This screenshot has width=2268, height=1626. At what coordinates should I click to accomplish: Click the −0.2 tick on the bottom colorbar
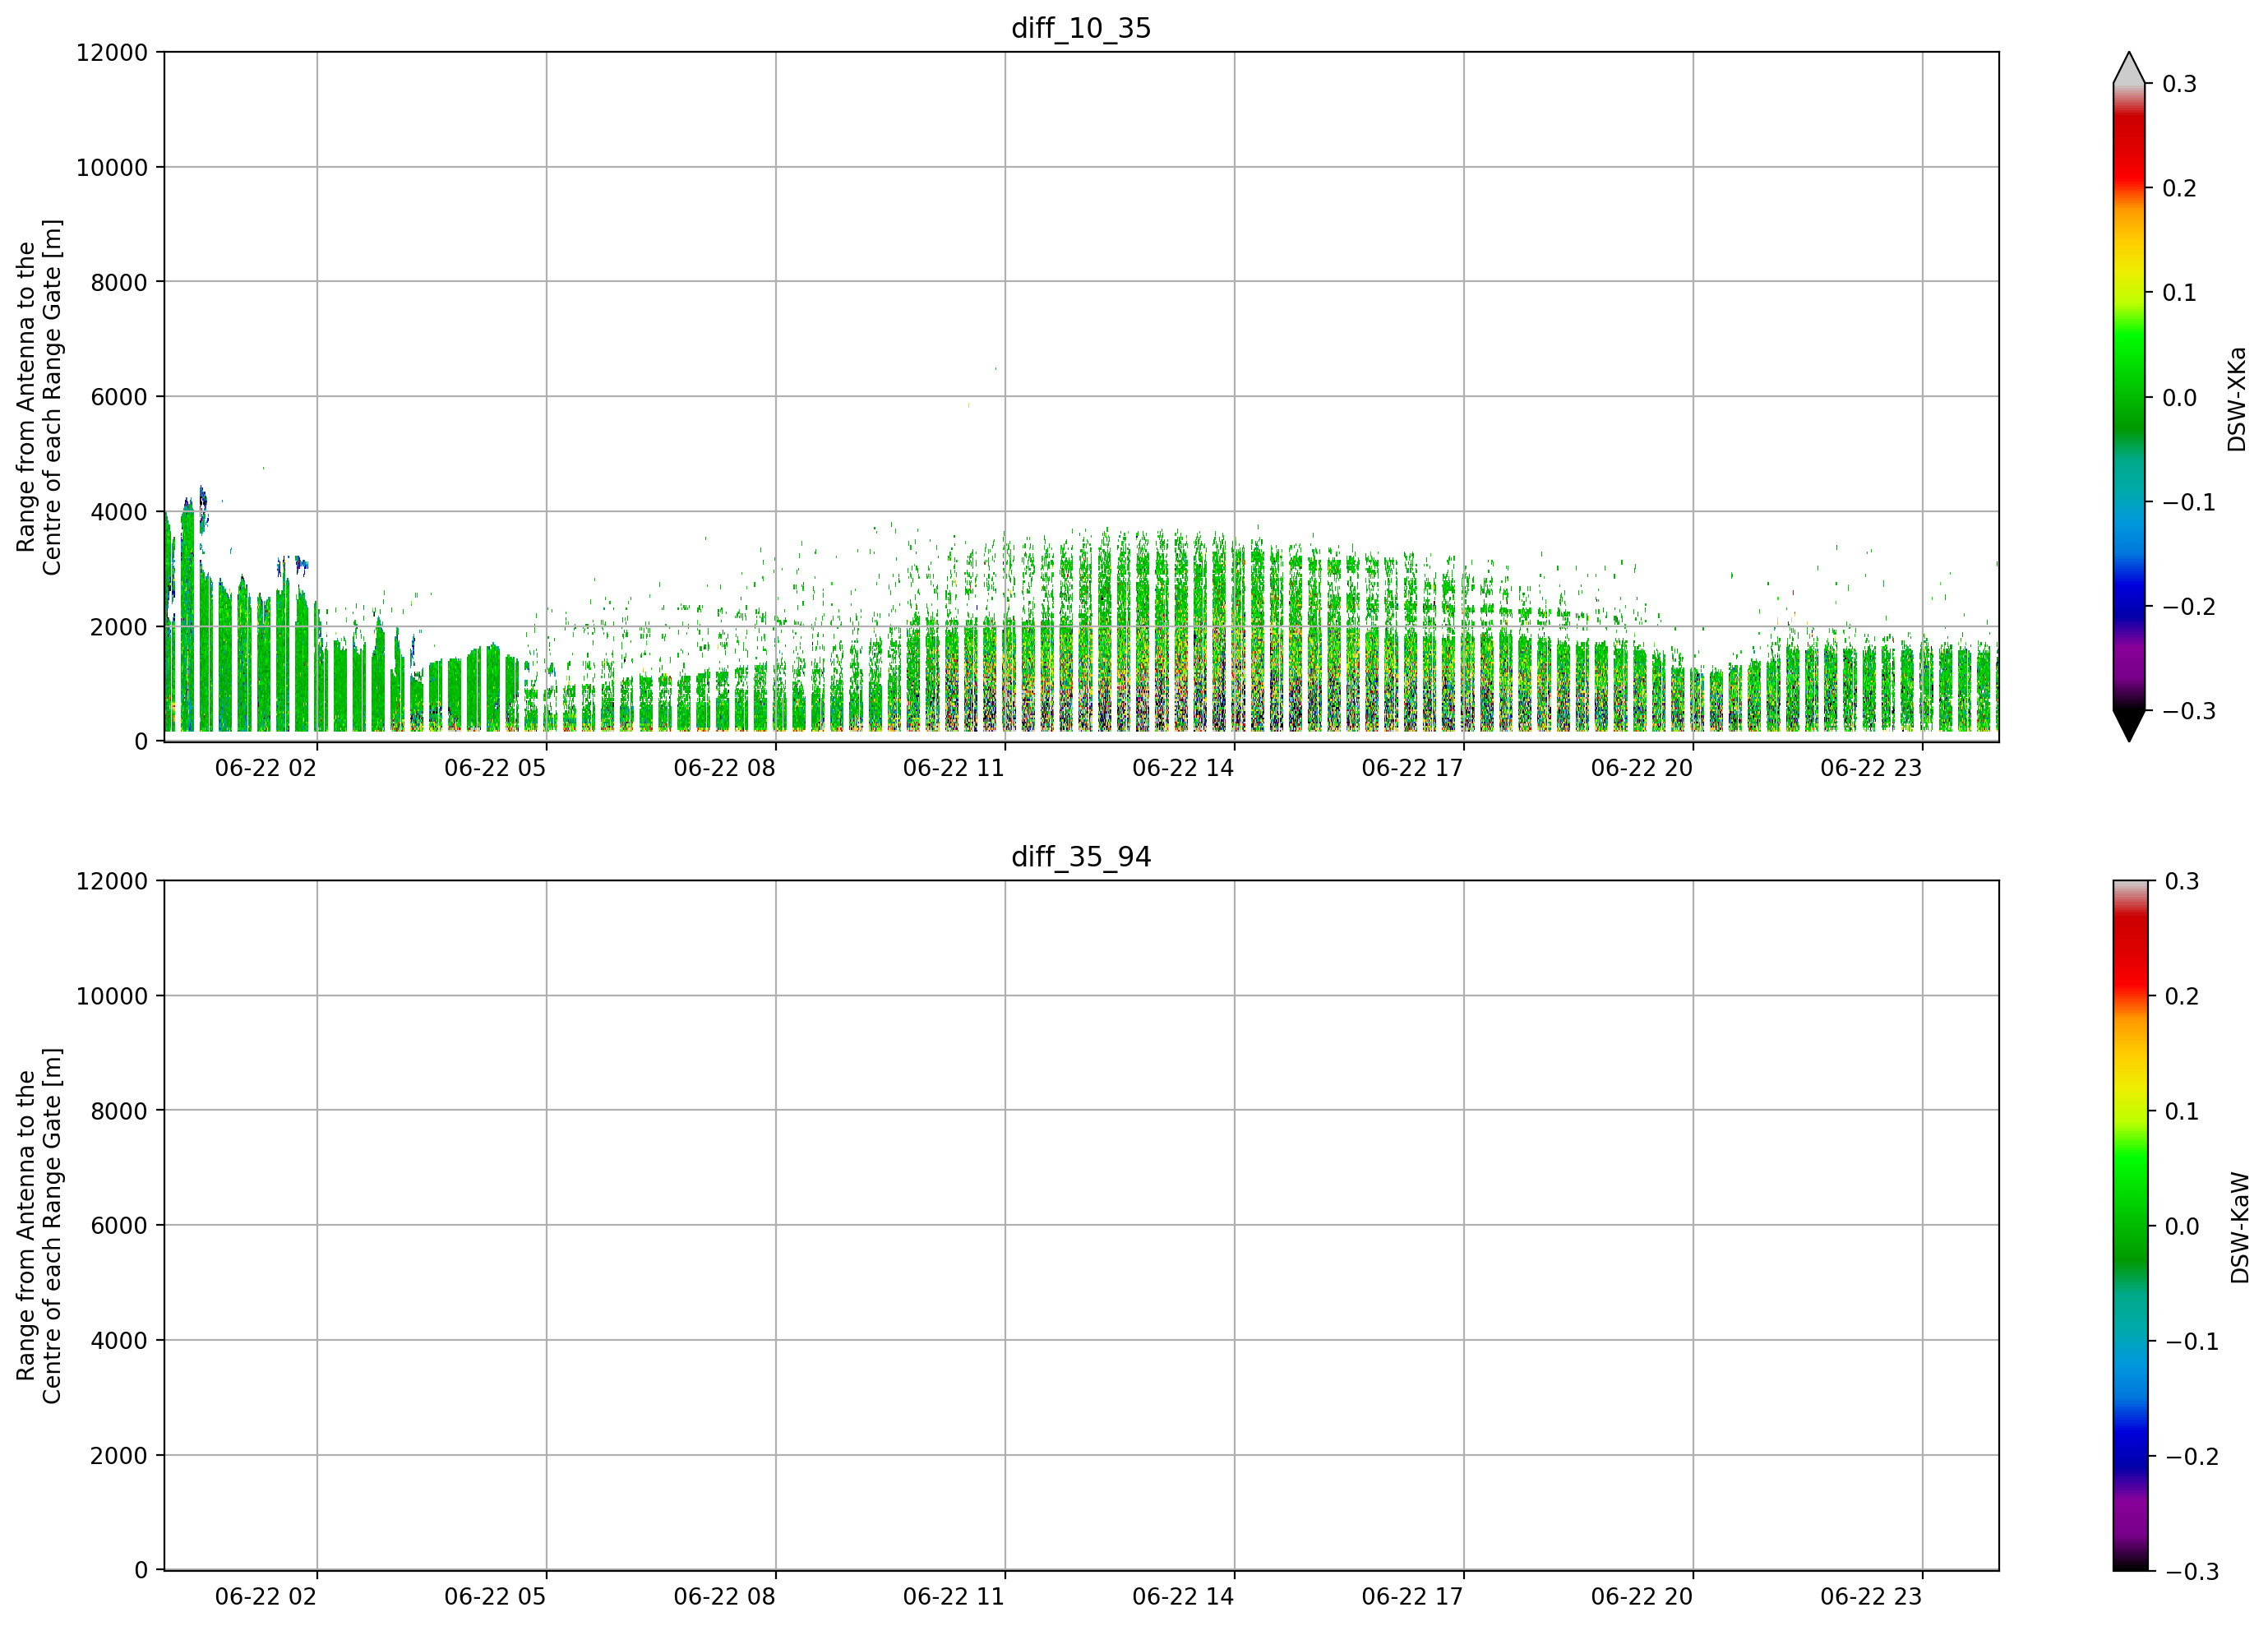tap(2192, 1457)
